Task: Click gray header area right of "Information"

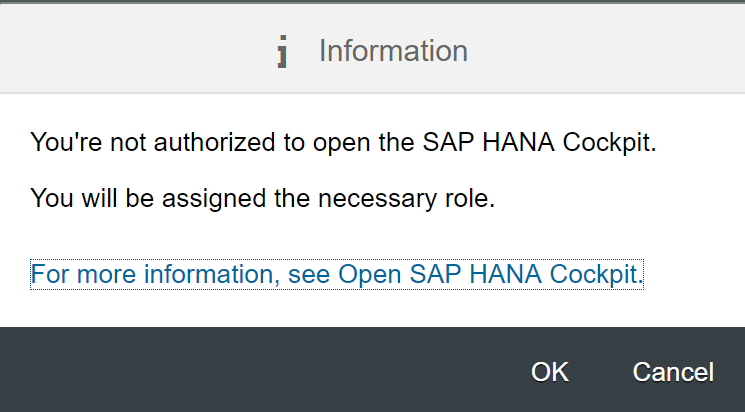Action: coord(600,50)
